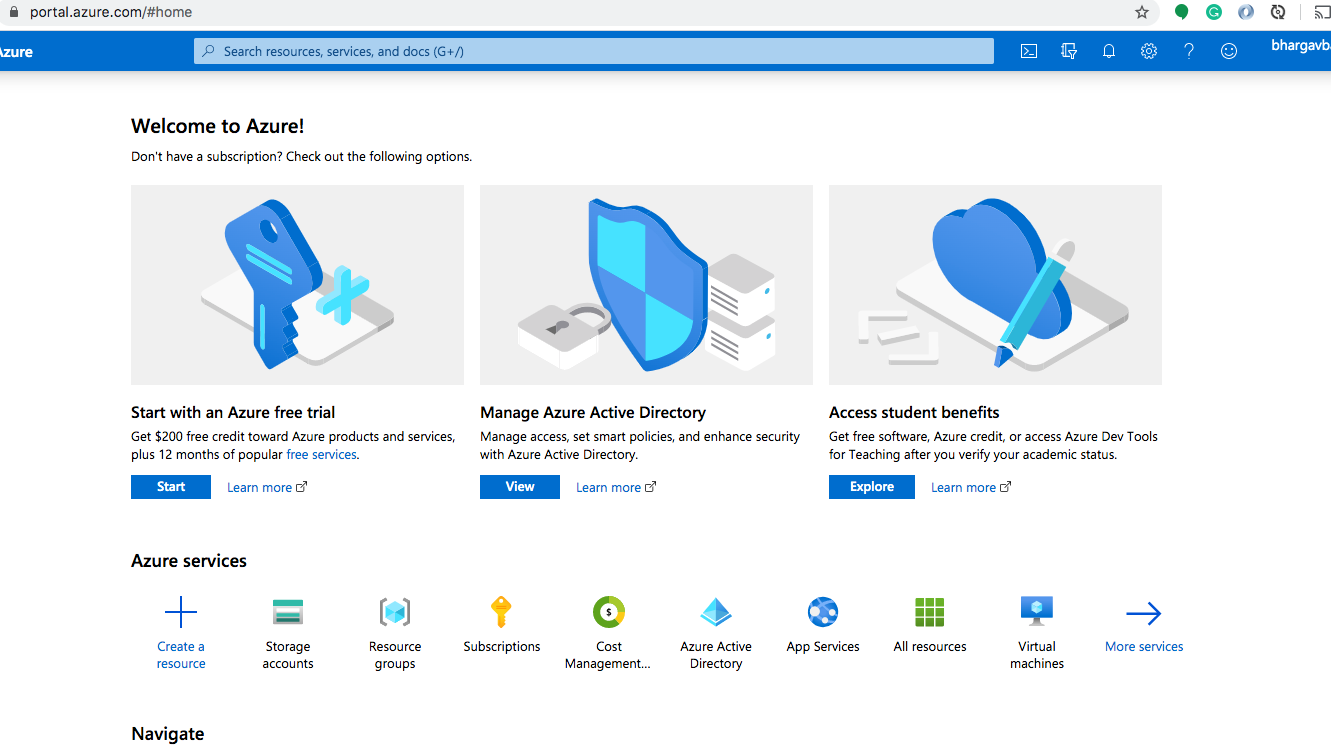The width and height of the screenshot is (1331, 745).
Task: Open Virtual machines service icon
Action: coord(1037,611)
